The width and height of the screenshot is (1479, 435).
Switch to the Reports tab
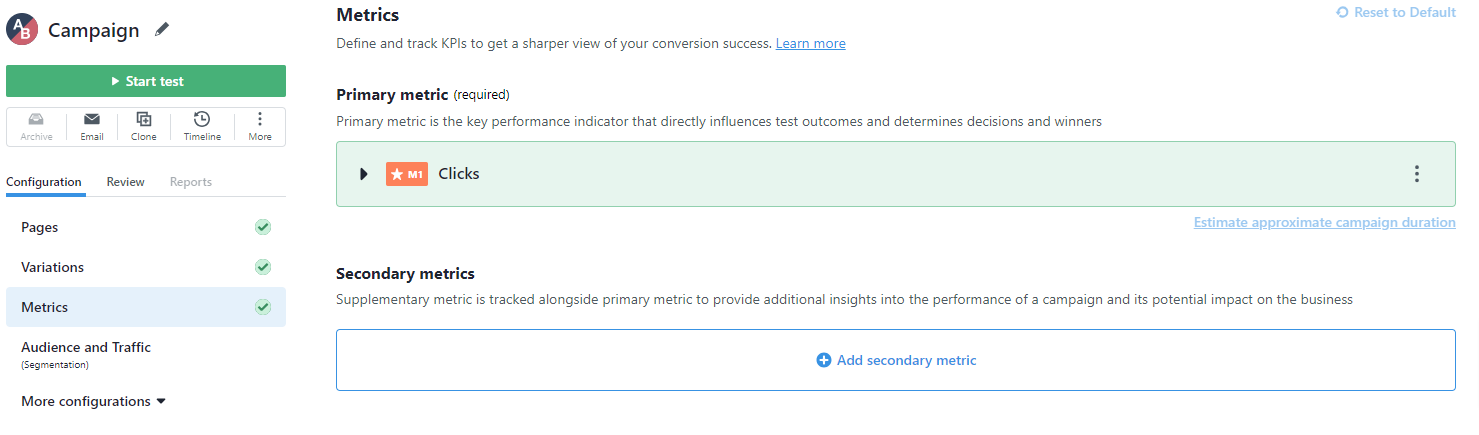(191, 182)
